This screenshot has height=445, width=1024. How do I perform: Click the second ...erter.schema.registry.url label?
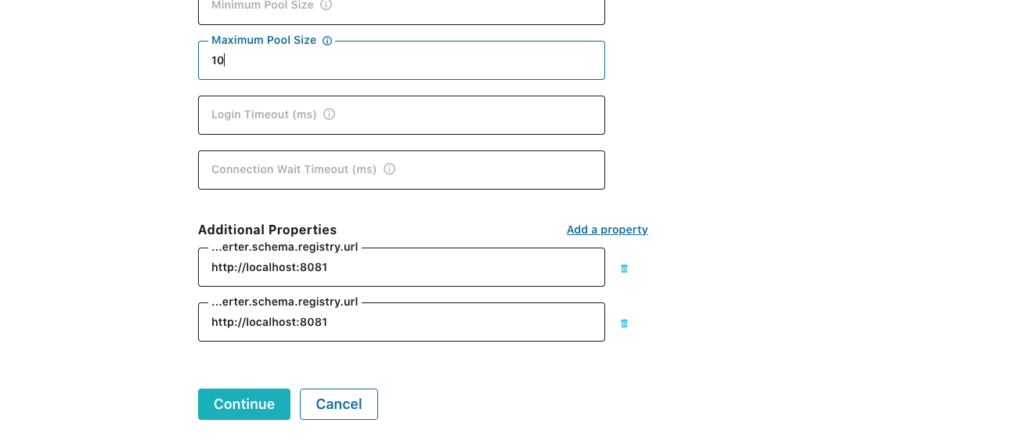click(284, 302)
